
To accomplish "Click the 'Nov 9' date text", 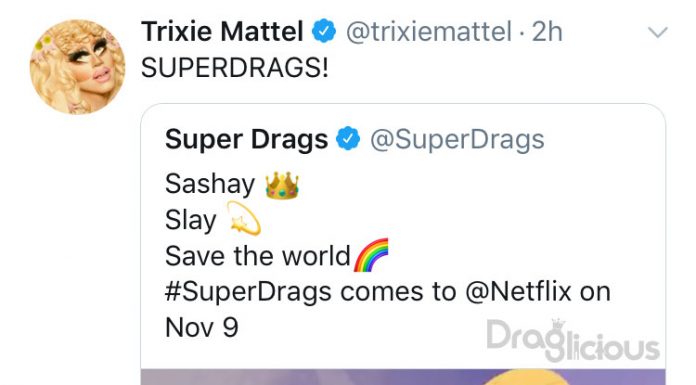I will pyautogui.click(x=202, y=328).
